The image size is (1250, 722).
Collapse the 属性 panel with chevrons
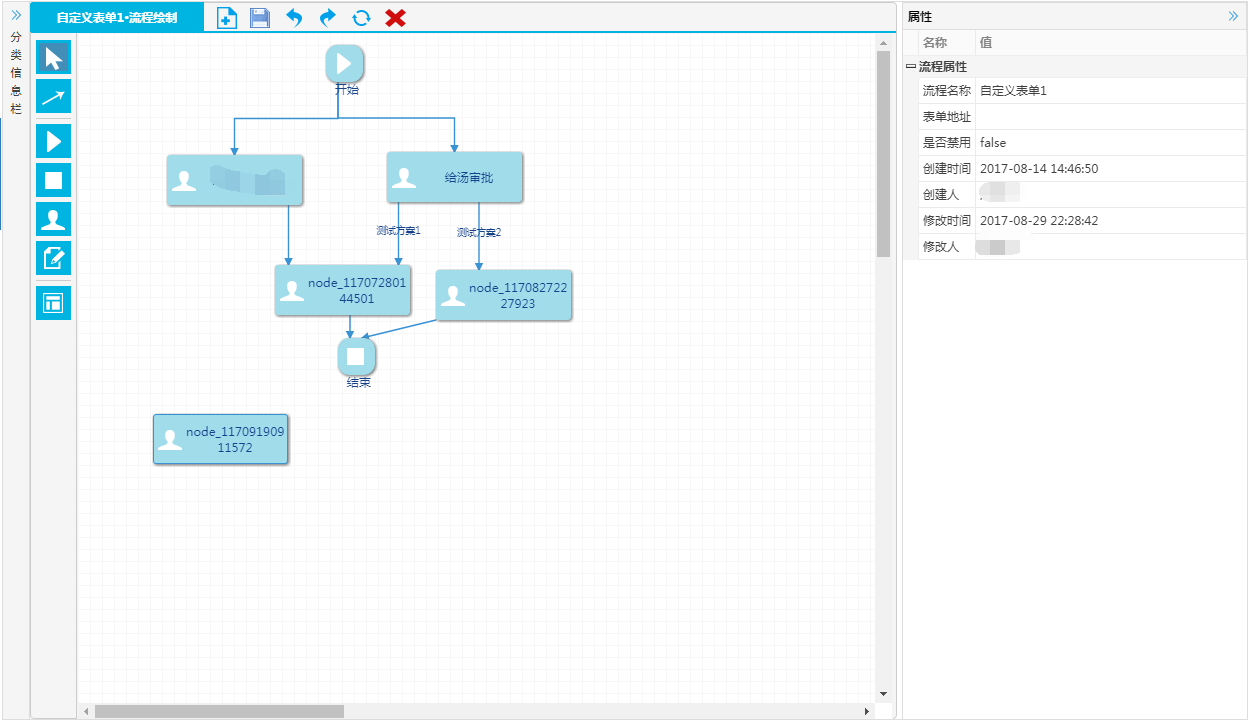click(x=1233, y=16)
